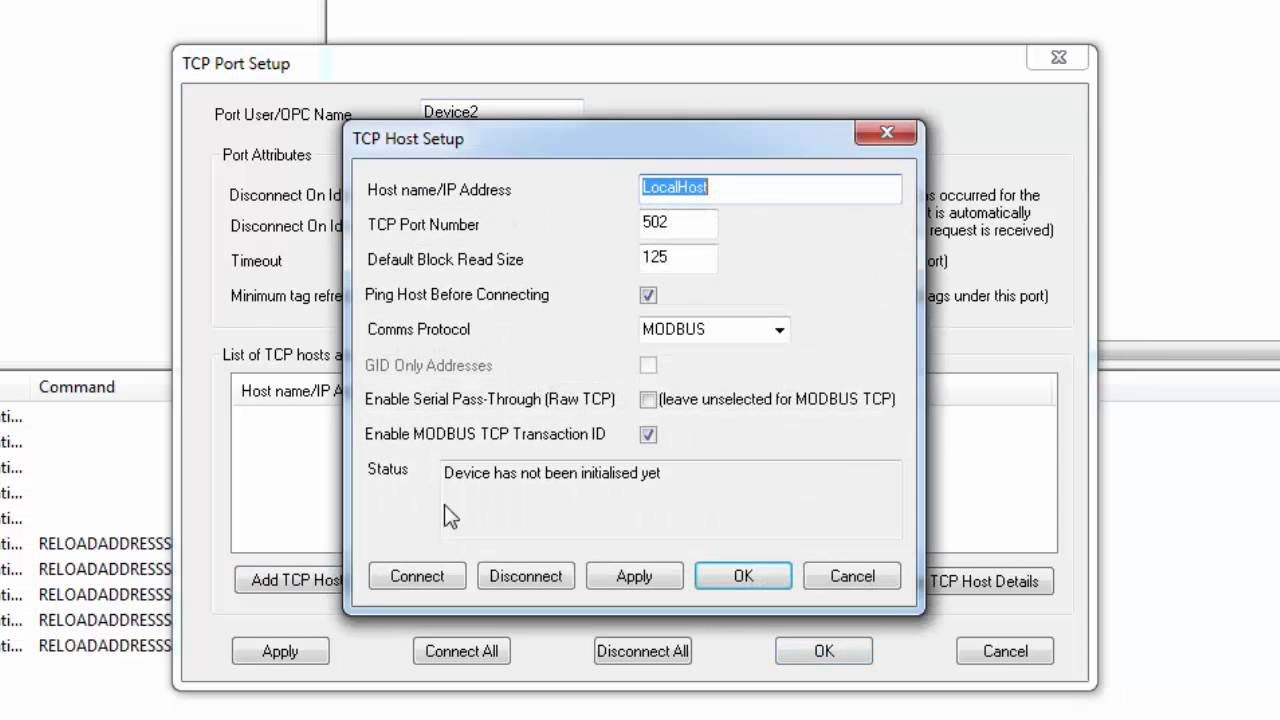Click Connect All in TCP Port Setup
This screenshot has width=1280, height=720.
tap(461, 651)
